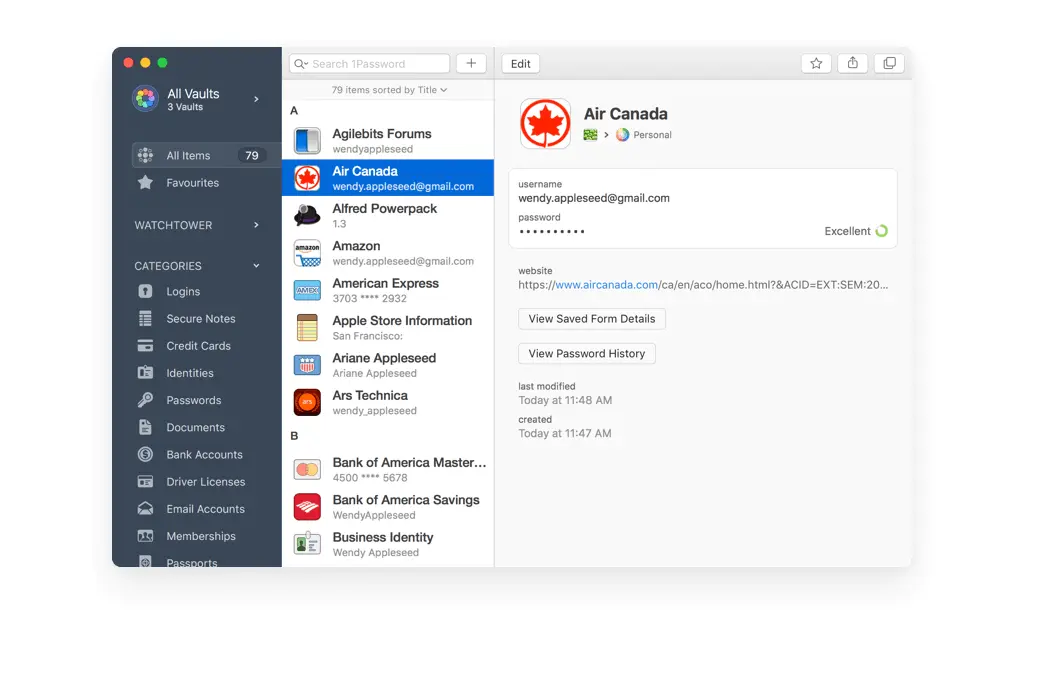Image resolution: width=1040 pixels, height=700 pixels.
Task: Select All Items in sidebar
Action: [x=206, y=155]
